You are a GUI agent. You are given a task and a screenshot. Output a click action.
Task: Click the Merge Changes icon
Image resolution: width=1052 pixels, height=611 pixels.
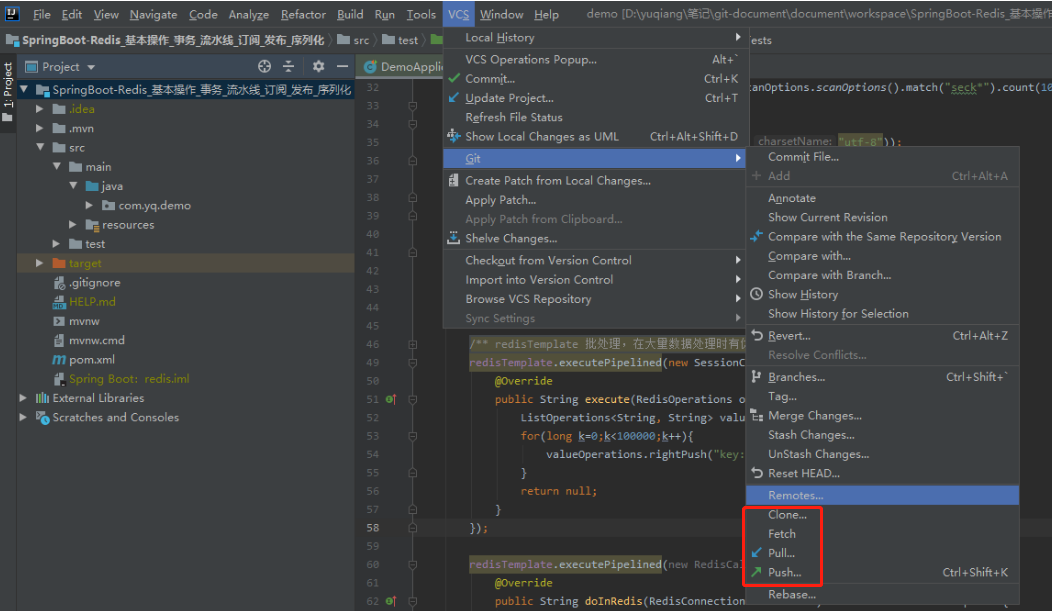(756, 416)
